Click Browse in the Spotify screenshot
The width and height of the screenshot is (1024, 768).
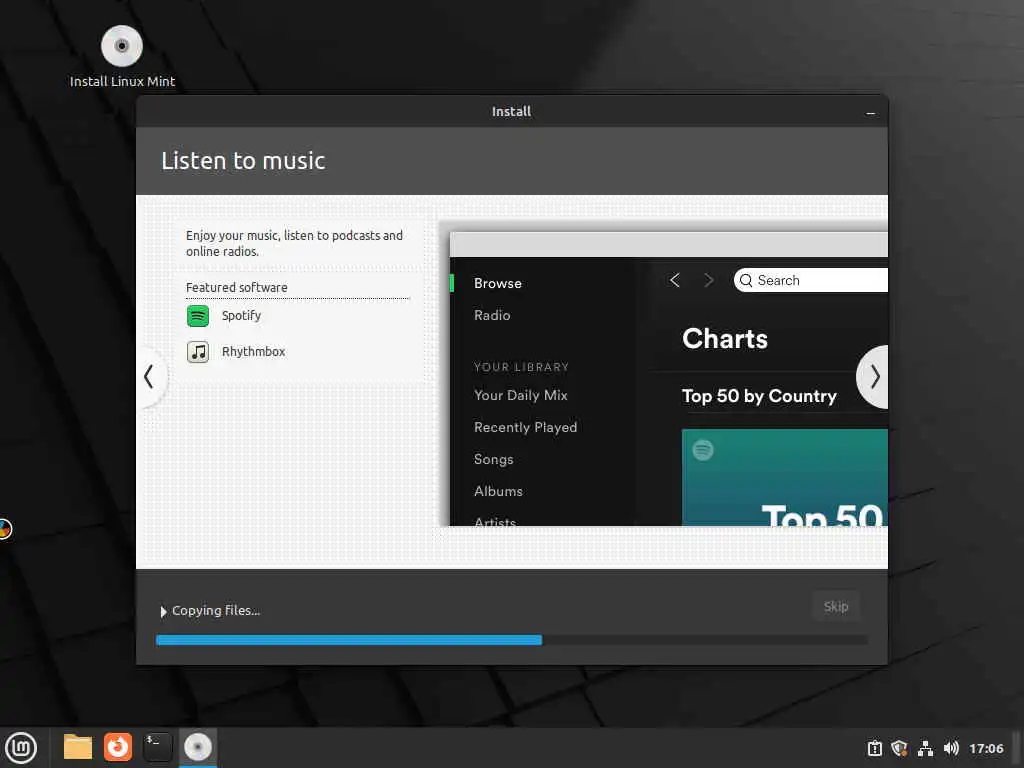[x=498, y=283]
